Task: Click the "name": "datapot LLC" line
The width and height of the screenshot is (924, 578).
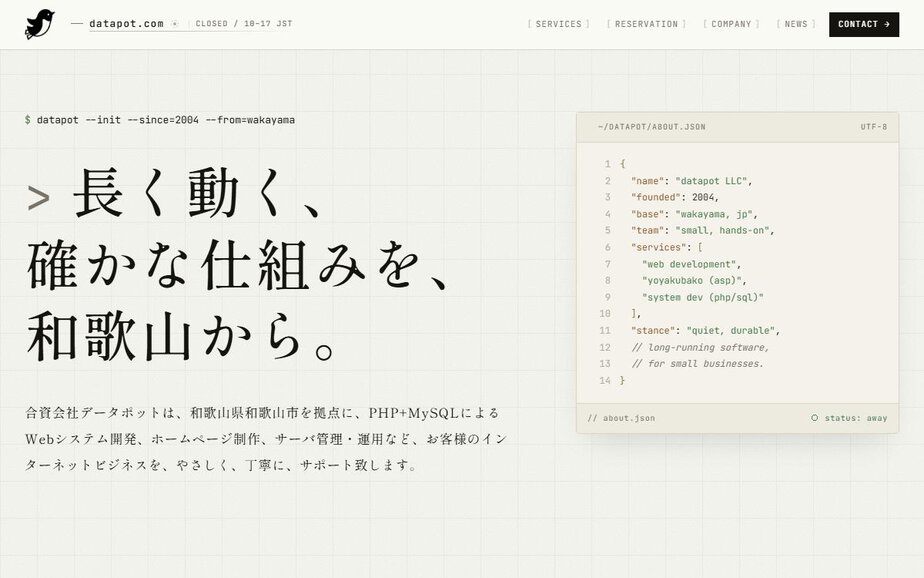Action: coord(691,181)
